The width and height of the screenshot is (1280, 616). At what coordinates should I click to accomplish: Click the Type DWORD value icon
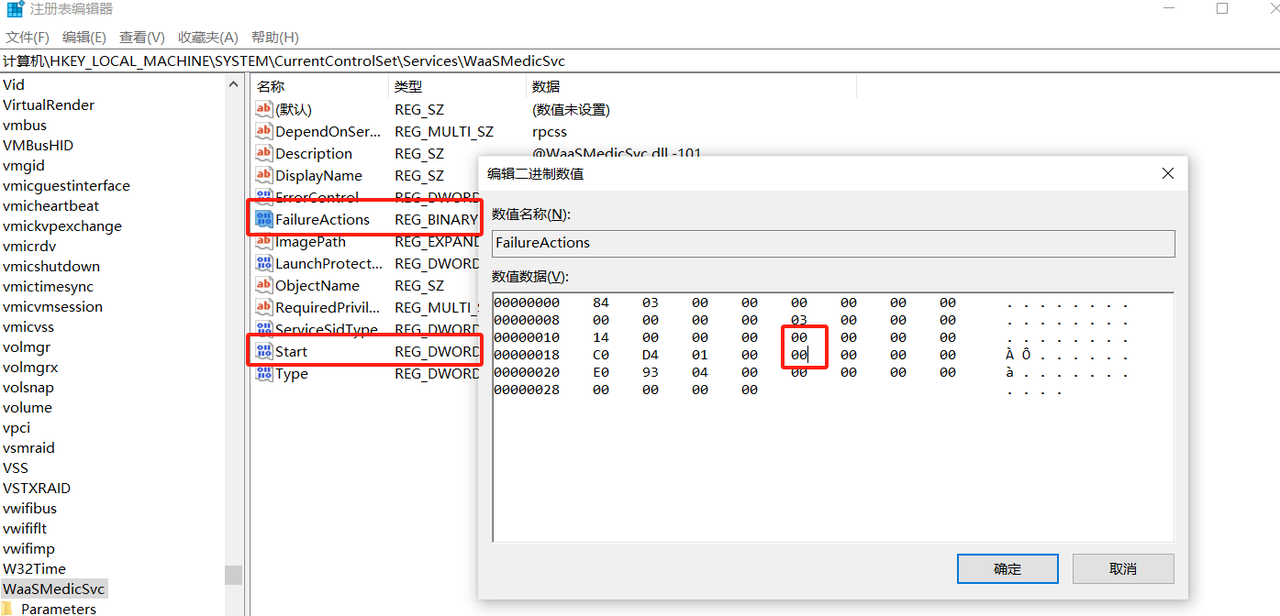(x=264, y=374)
